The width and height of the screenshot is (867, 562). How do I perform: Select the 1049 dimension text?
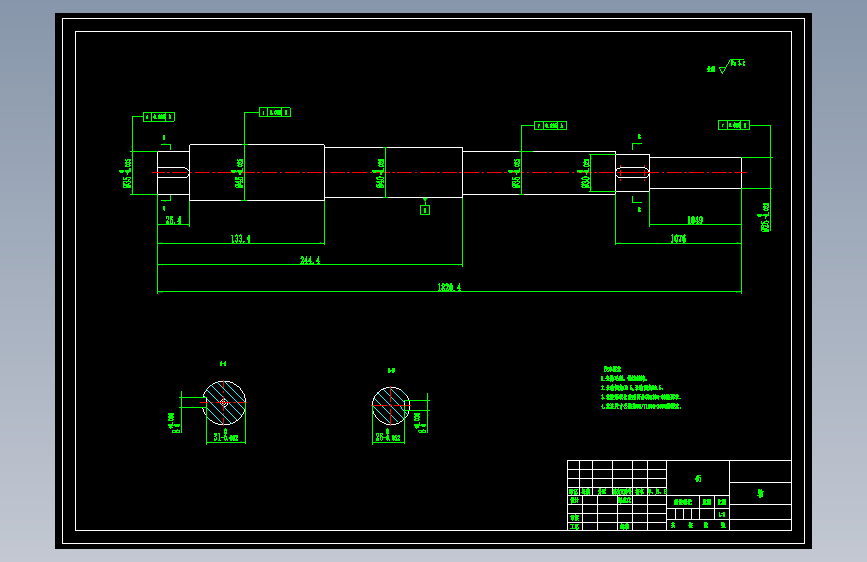click(x=695, y=220)
